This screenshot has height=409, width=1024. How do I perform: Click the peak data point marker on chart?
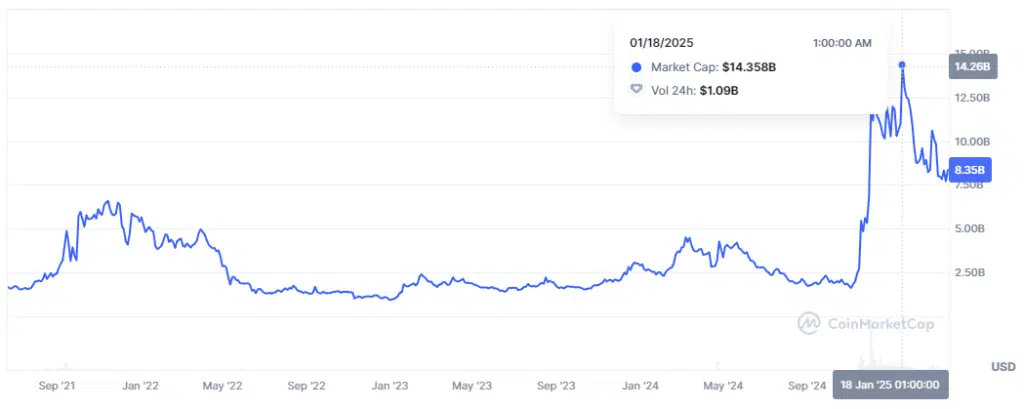(902, 65)
